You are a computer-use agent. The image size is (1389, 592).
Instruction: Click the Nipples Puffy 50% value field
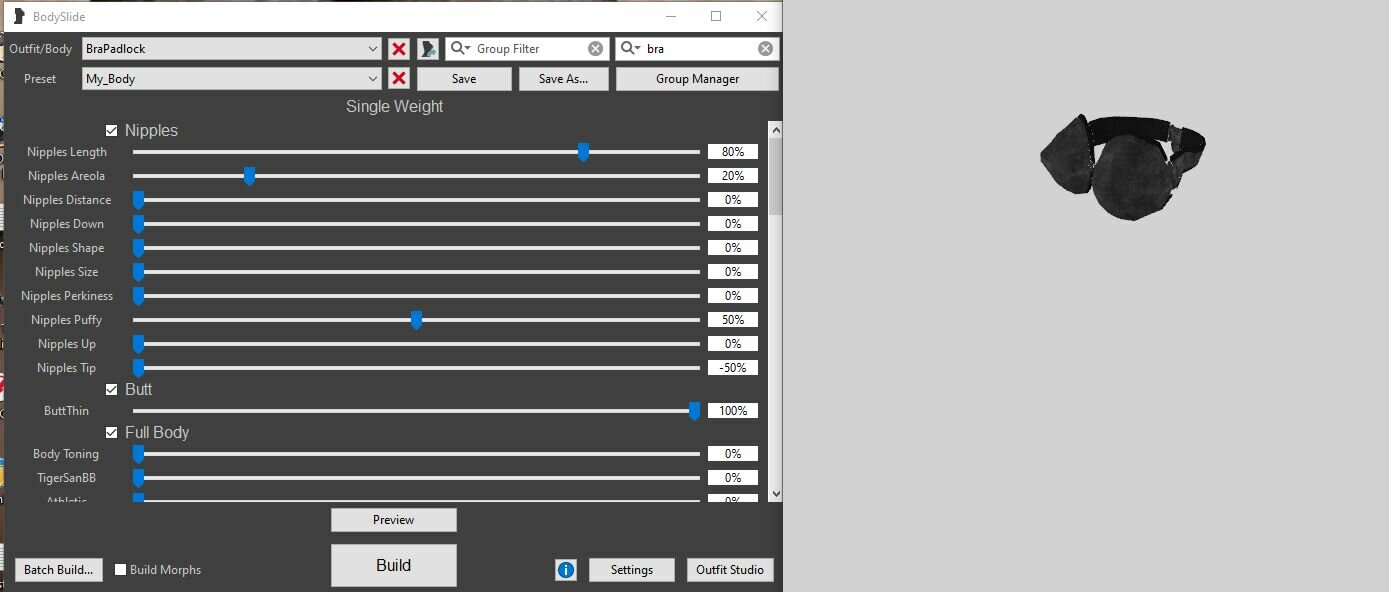click(x=733, y=320)
